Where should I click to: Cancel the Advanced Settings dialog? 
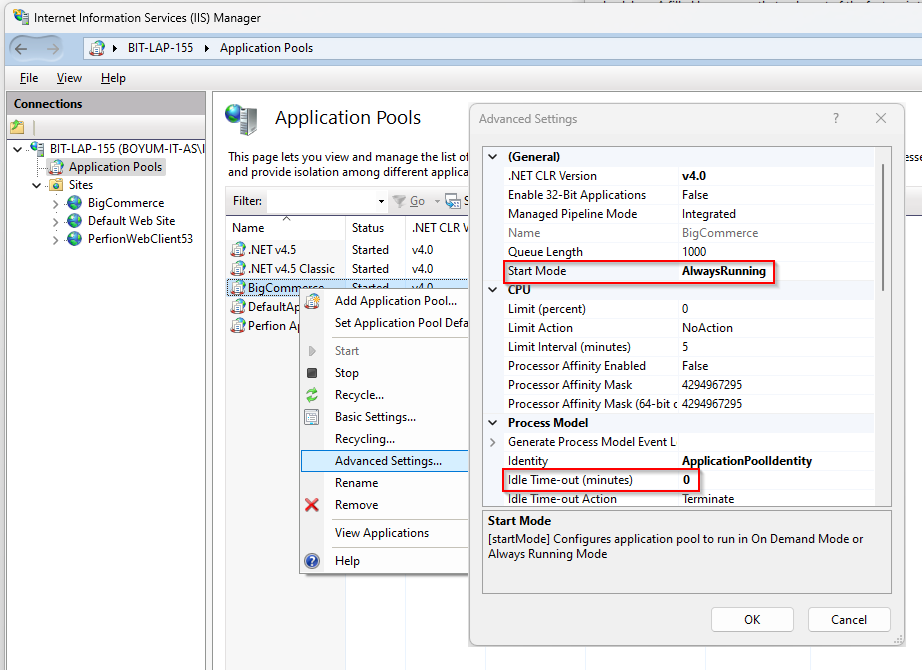tap(848, 619)
